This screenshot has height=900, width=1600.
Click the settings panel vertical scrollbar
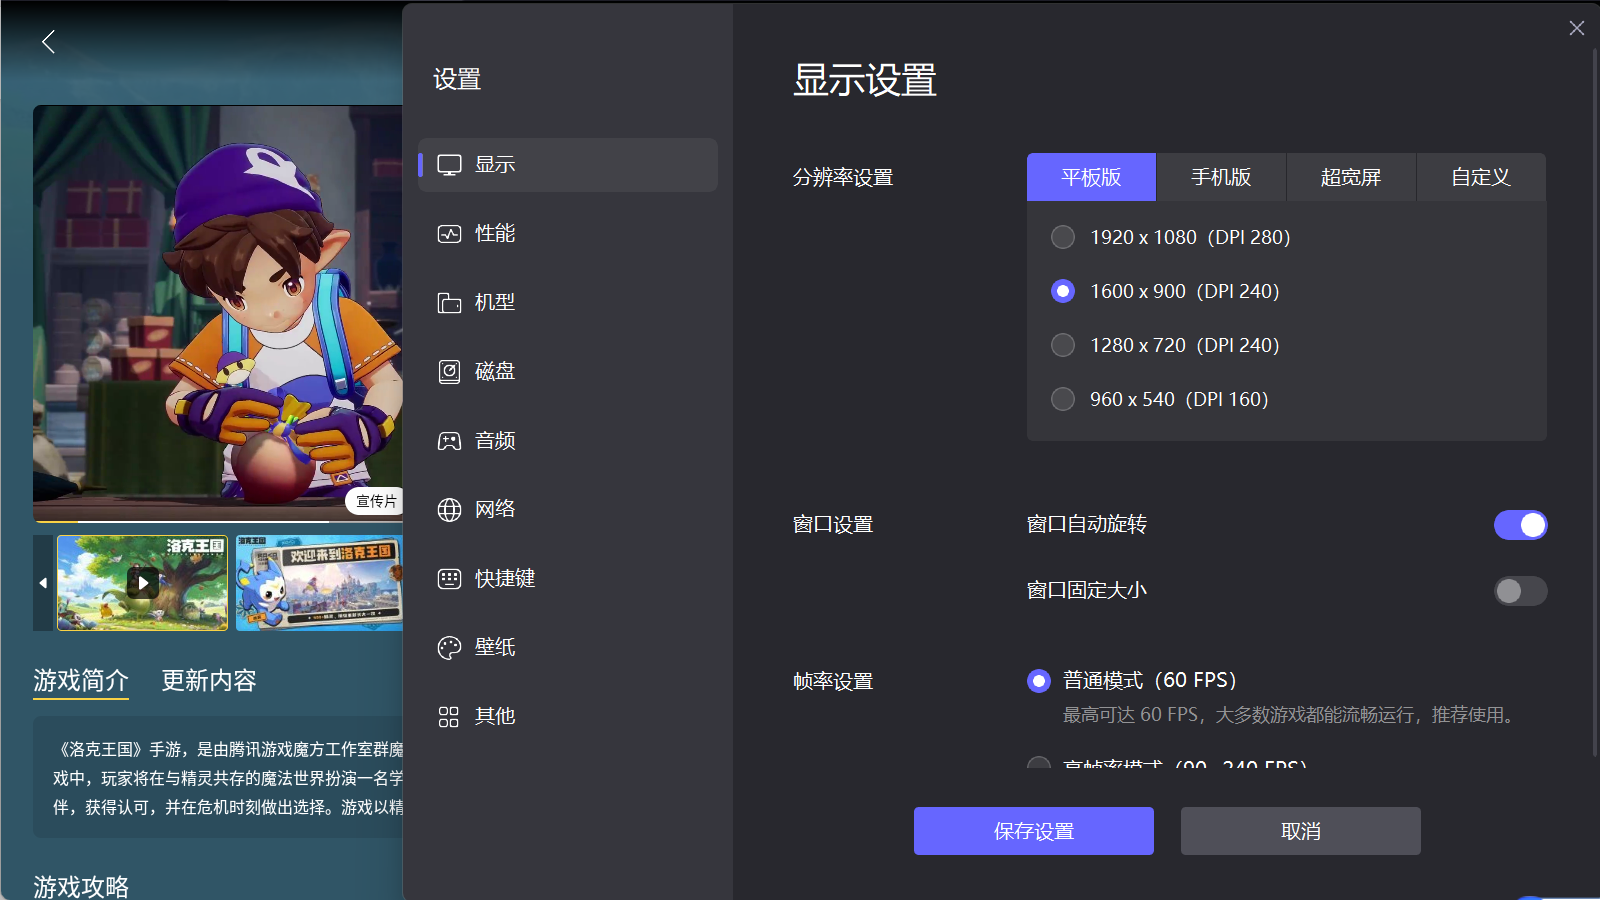[1595, 400]
